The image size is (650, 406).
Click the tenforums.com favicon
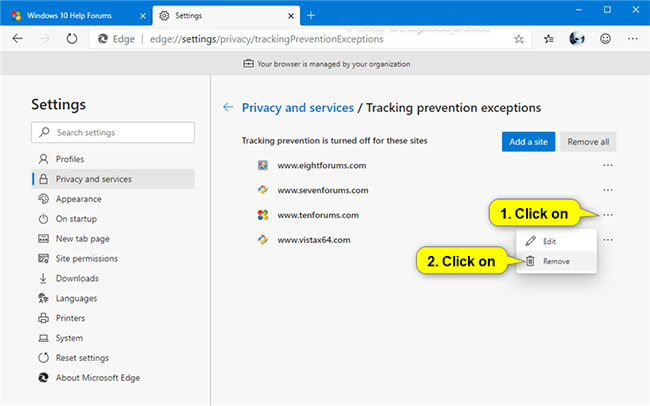click(x=263, y=215)
